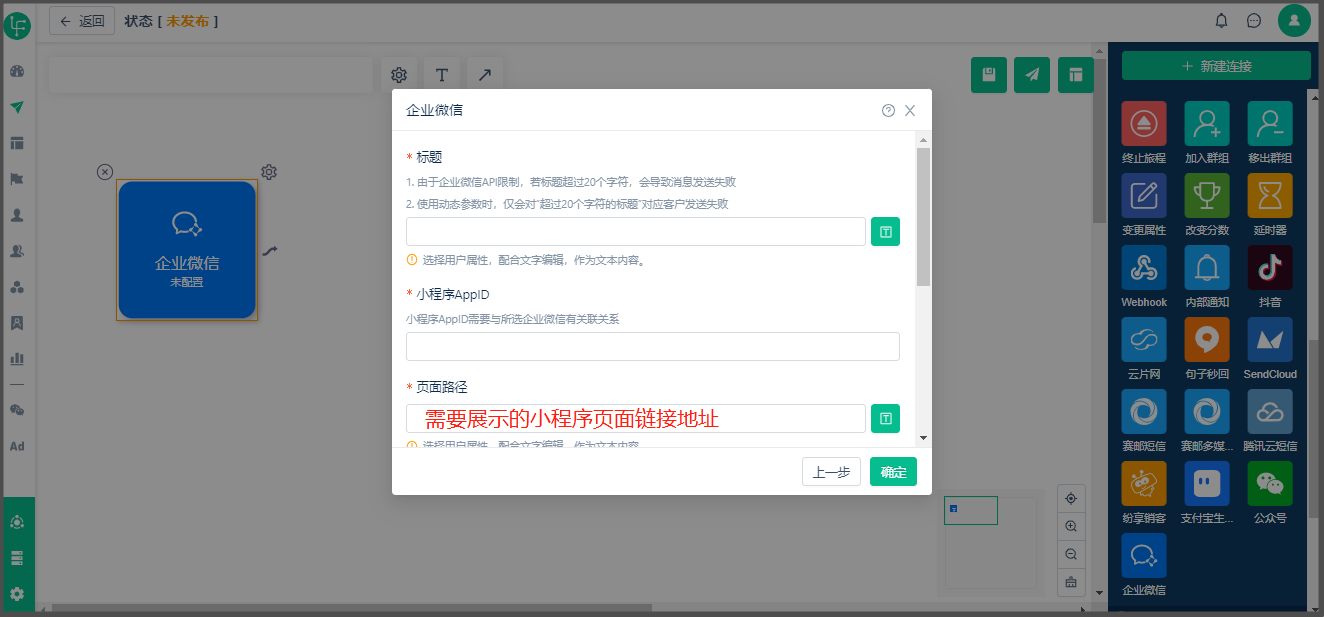Viewport: 1324px width, 617px height.
Task: Open the single-user icon in left sidebar
Action: [17, 215]
